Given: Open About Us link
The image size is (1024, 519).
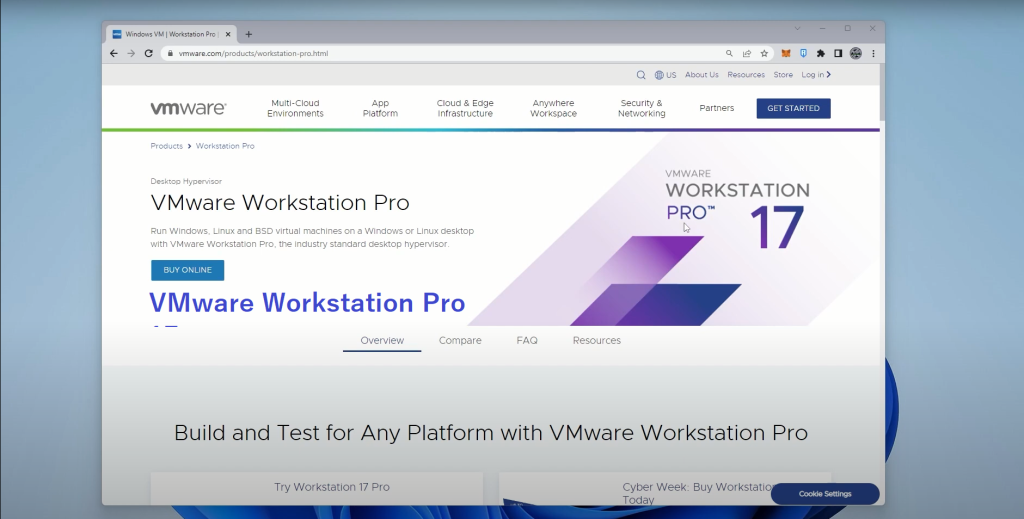Looking at the screenshot, I should pos(701,75).
